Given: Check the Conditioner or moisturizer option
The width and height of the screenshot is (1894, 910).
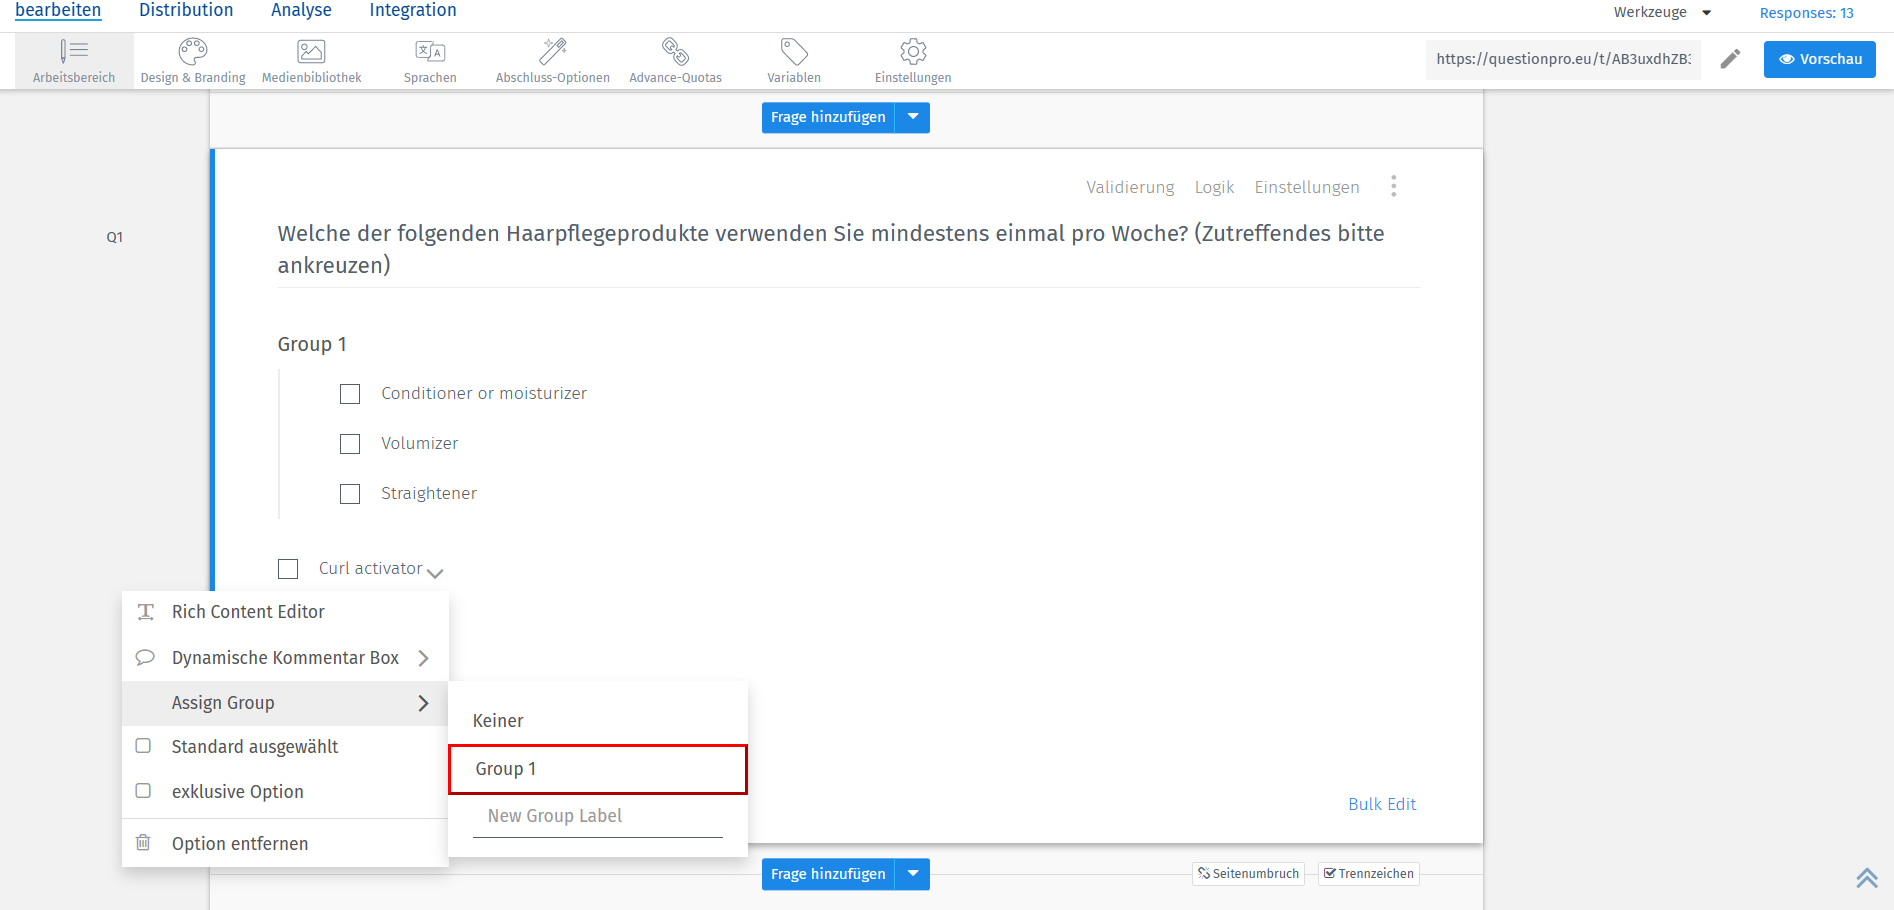Looking at the screenshot, I should point(349,393).
